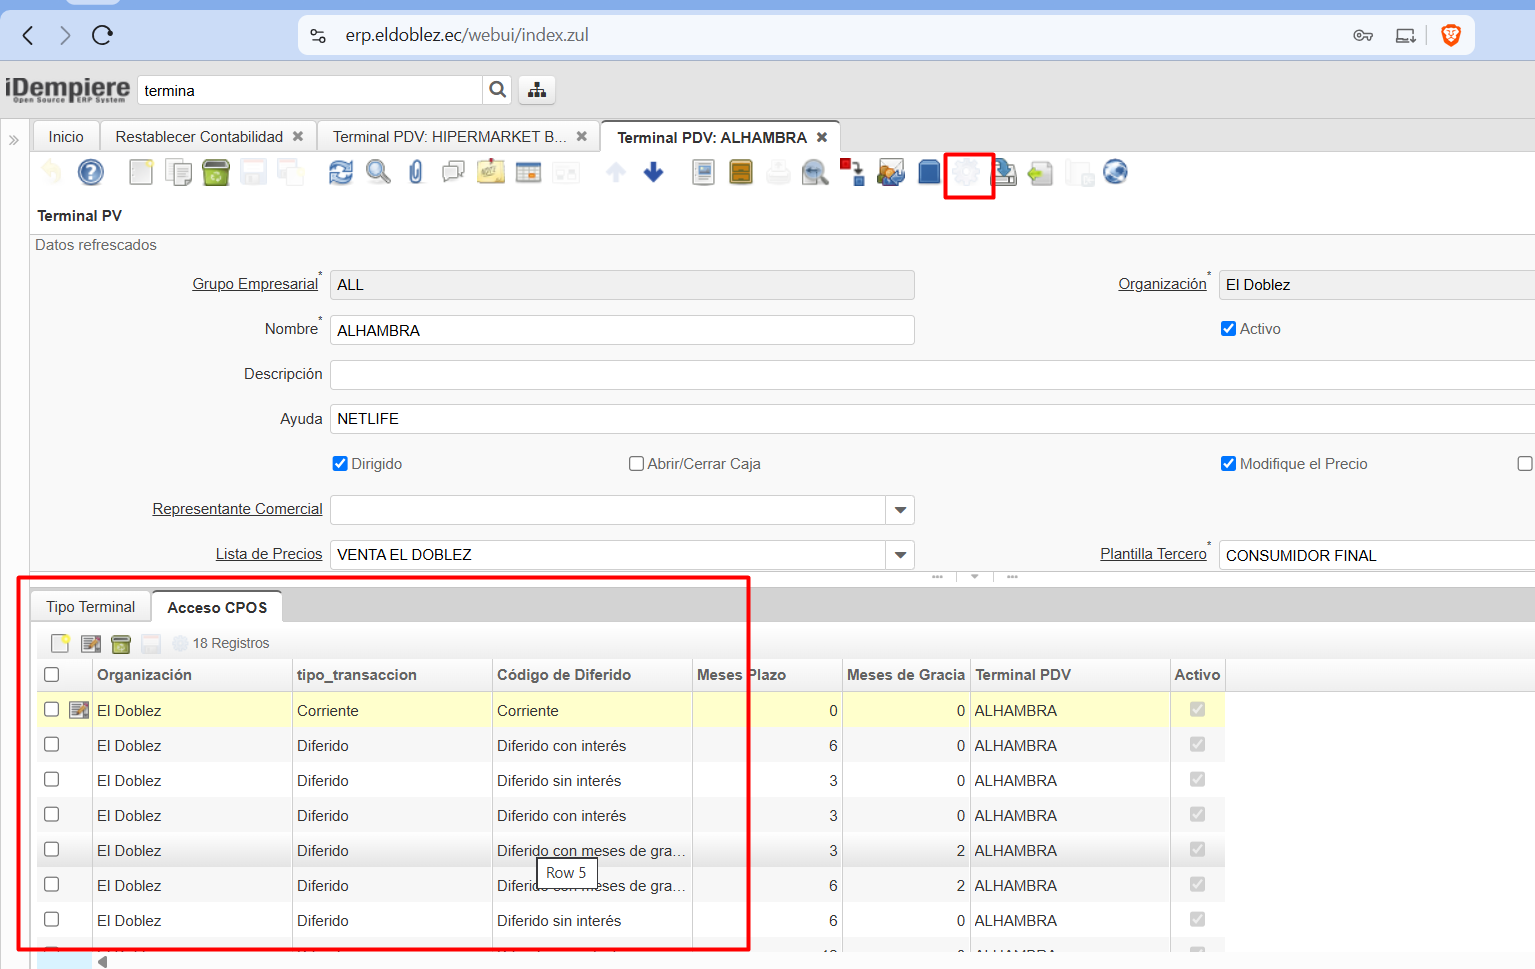
Task: Go to next record with down arrow
Action: pos(654,173)
